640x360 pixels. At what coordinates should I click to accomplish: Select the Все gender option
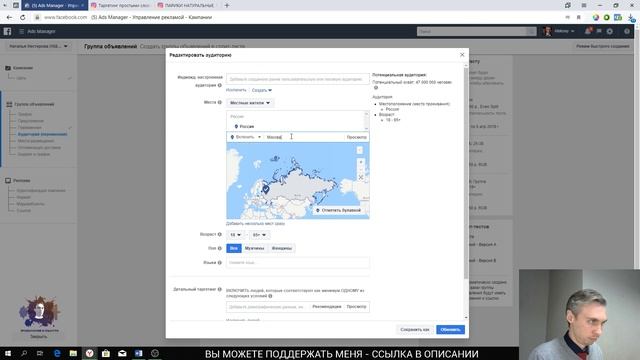(x=234, y=248)
